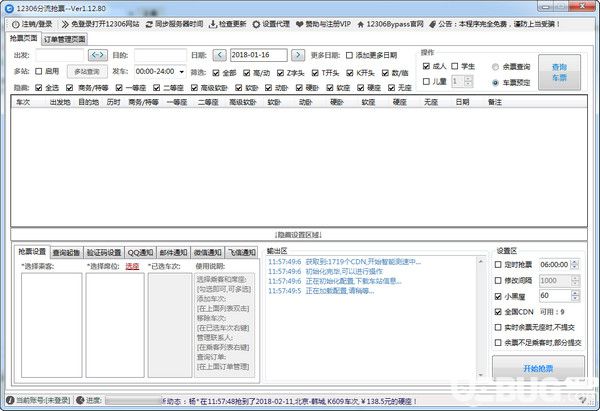Toggle the 高/动 filter checkbox
This screenshot has width=600, height=411.
pos(246,73)
